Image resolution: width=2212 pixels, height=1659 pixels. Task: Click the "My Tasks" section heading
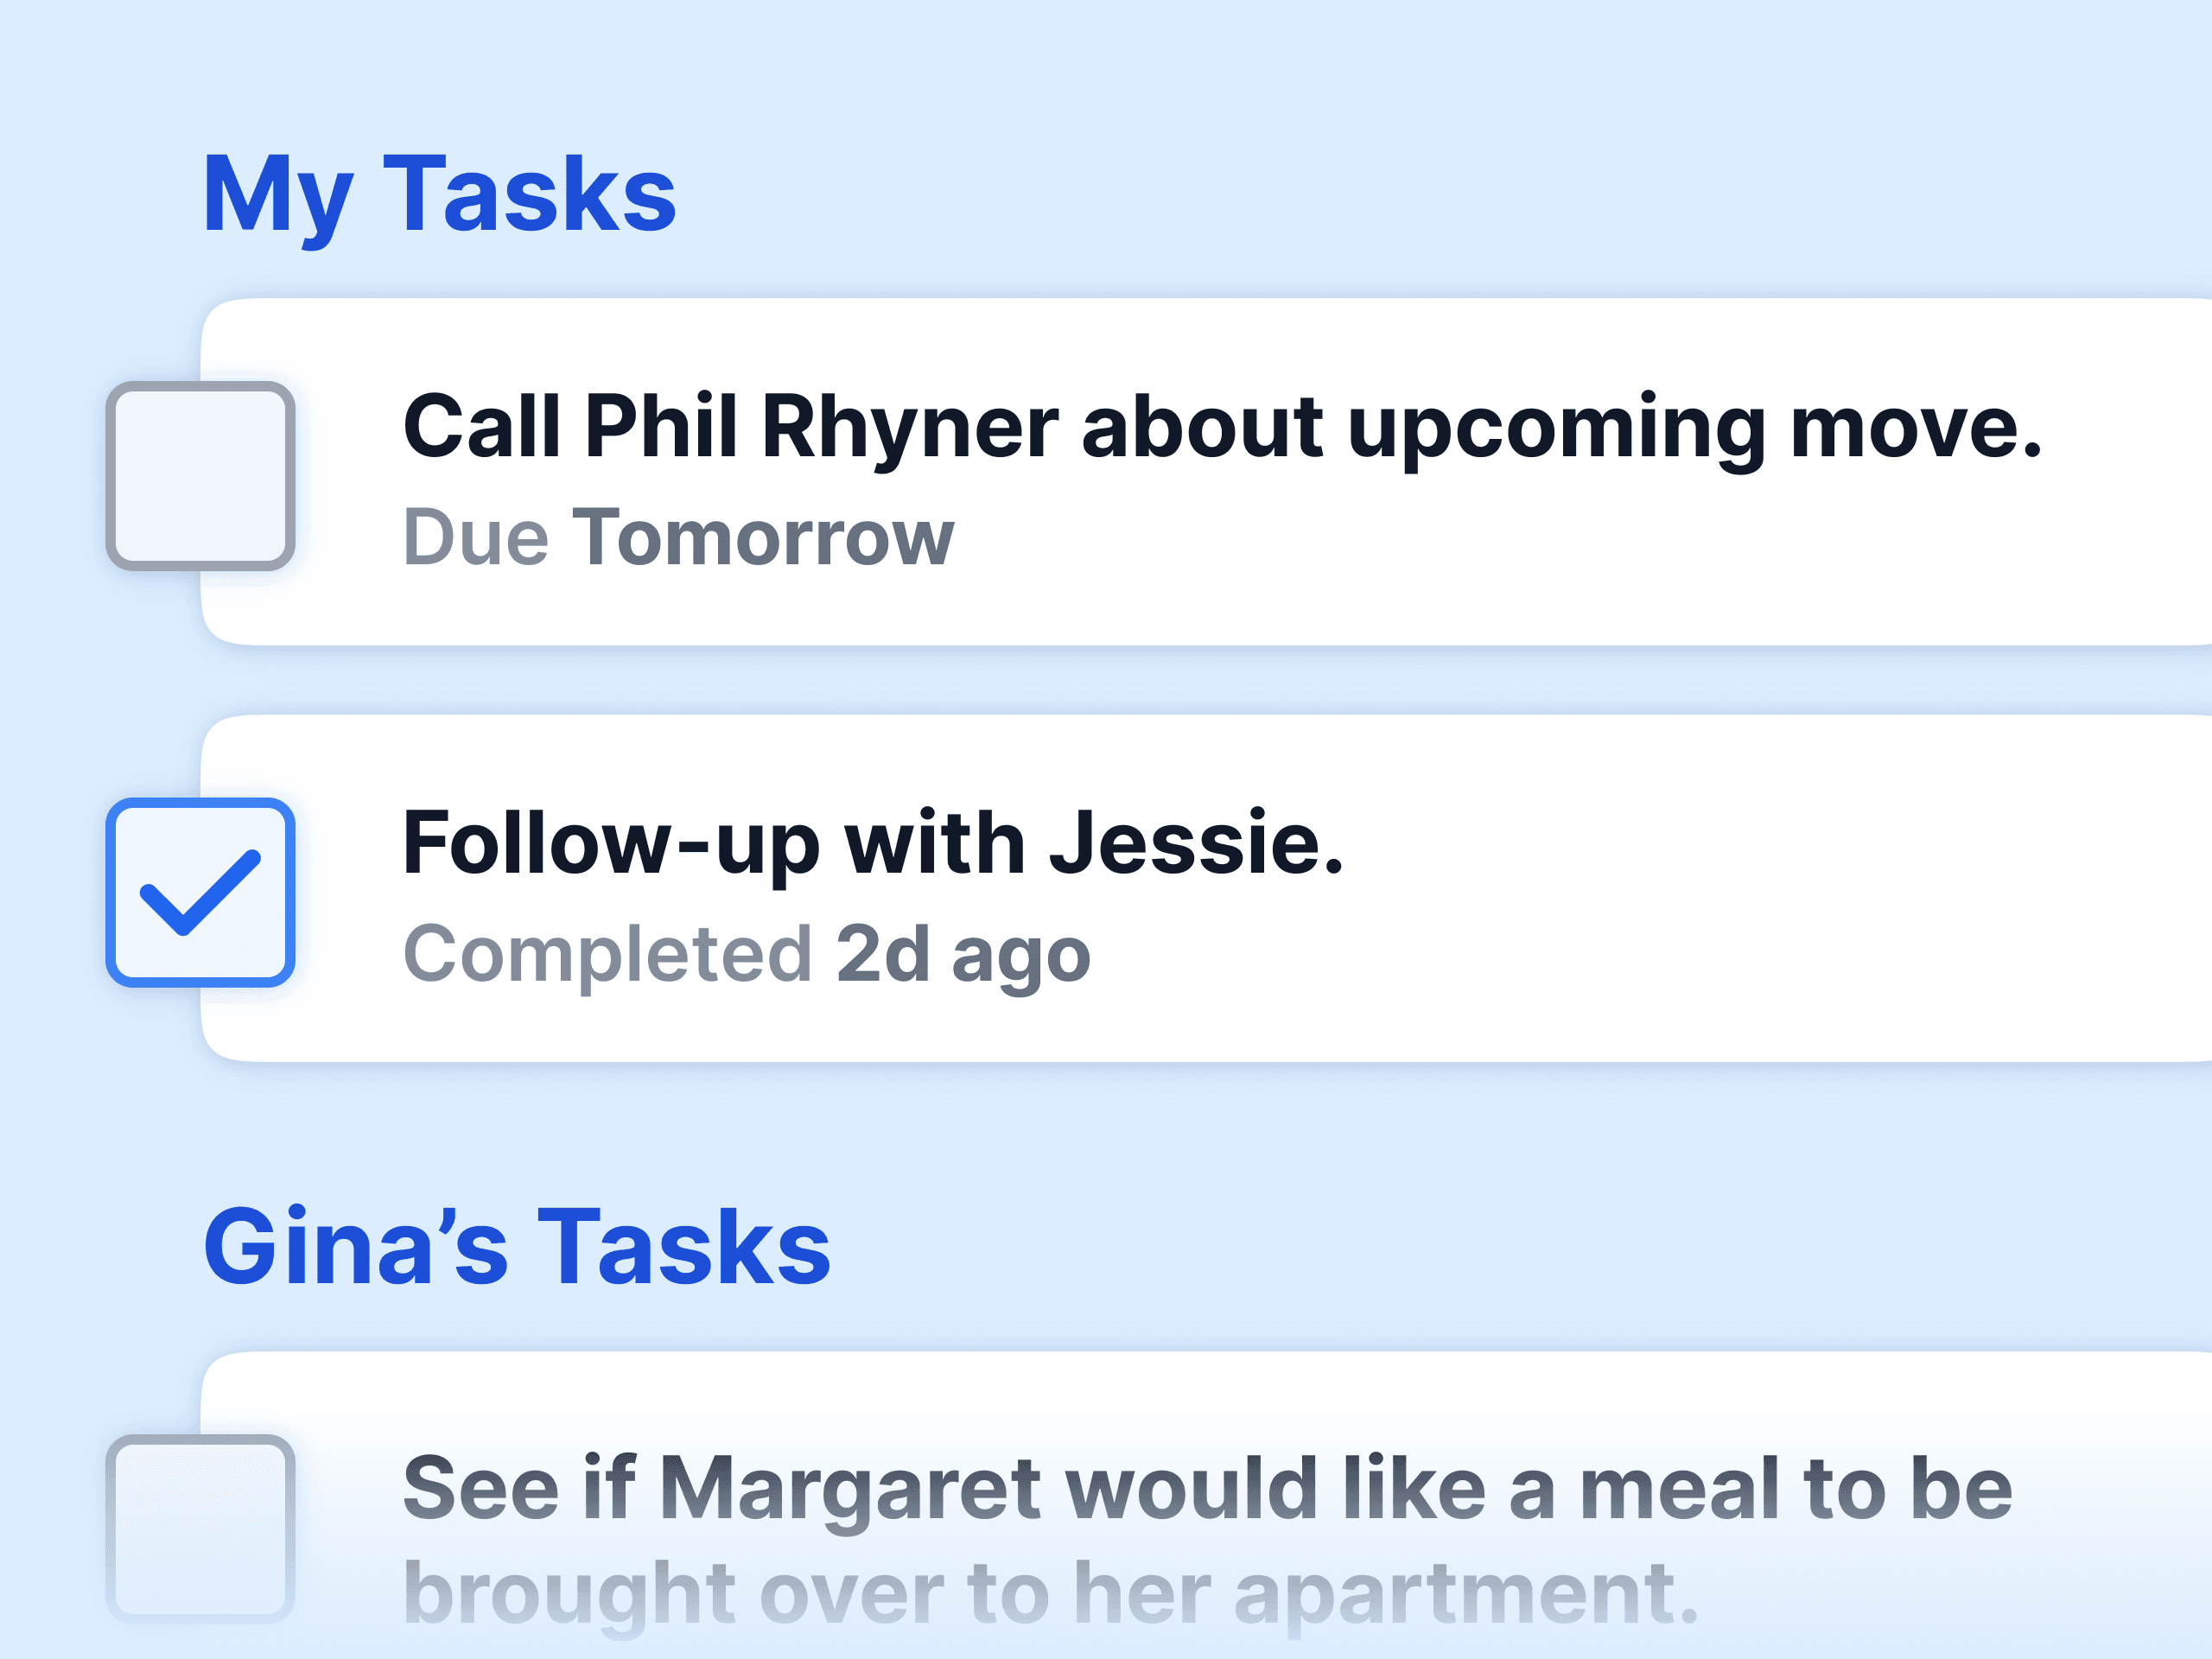(439, 195)
